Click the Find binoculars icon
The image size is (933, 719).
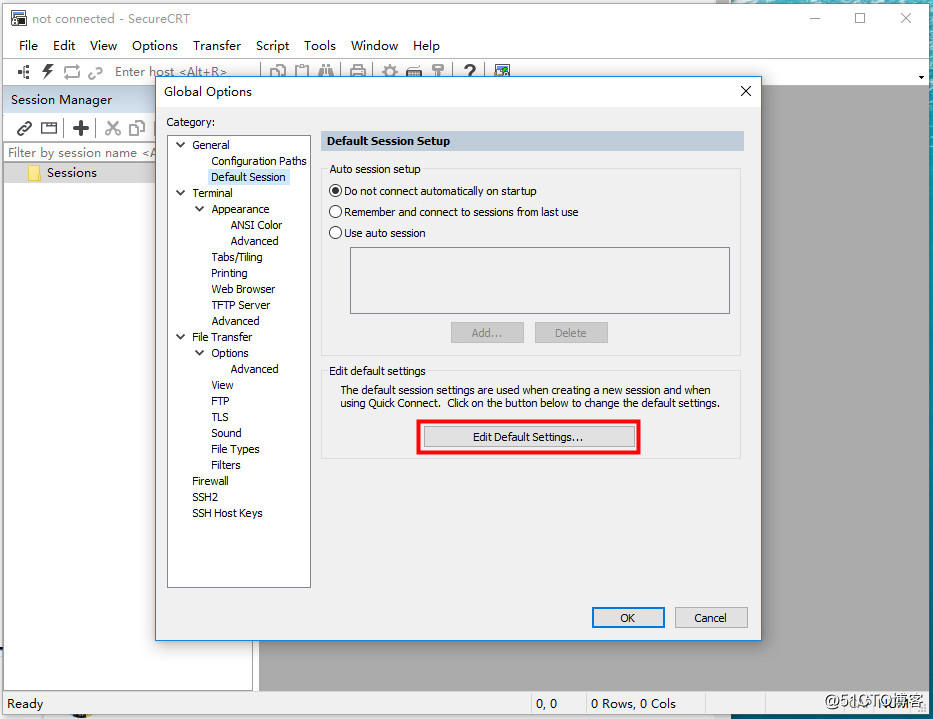[326, 71]
